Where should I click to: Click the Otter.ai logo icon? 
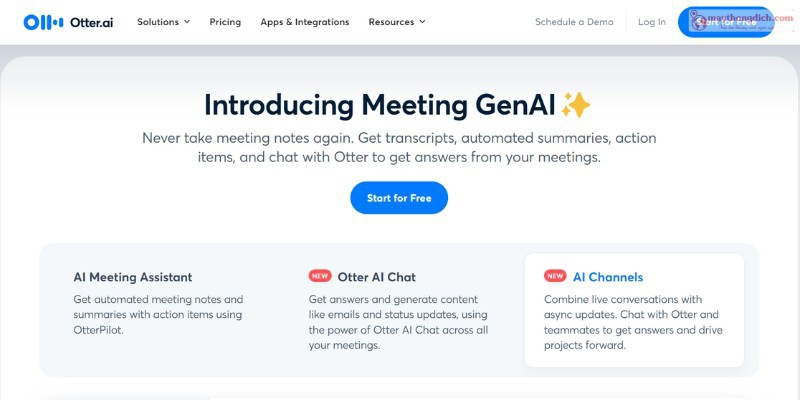point(43,22)
